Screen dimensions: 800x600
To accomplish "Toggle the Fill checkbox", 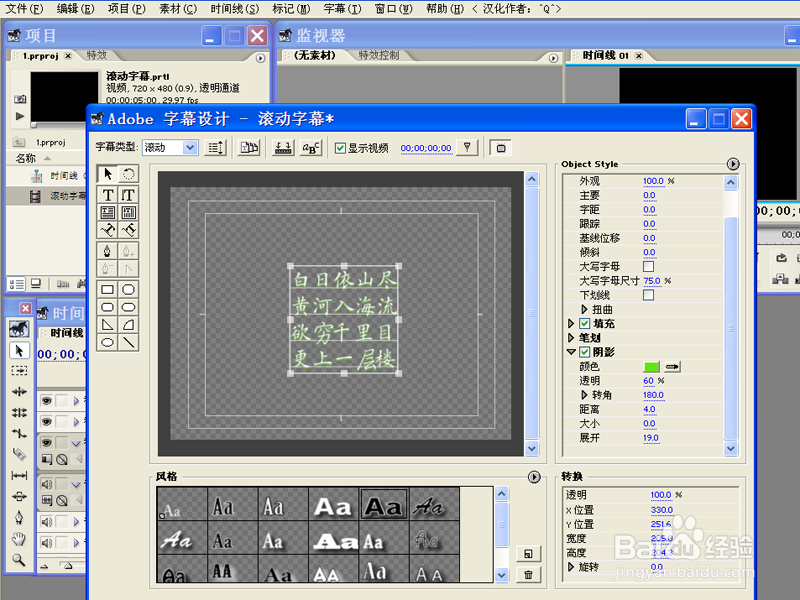I will [585, 323].
